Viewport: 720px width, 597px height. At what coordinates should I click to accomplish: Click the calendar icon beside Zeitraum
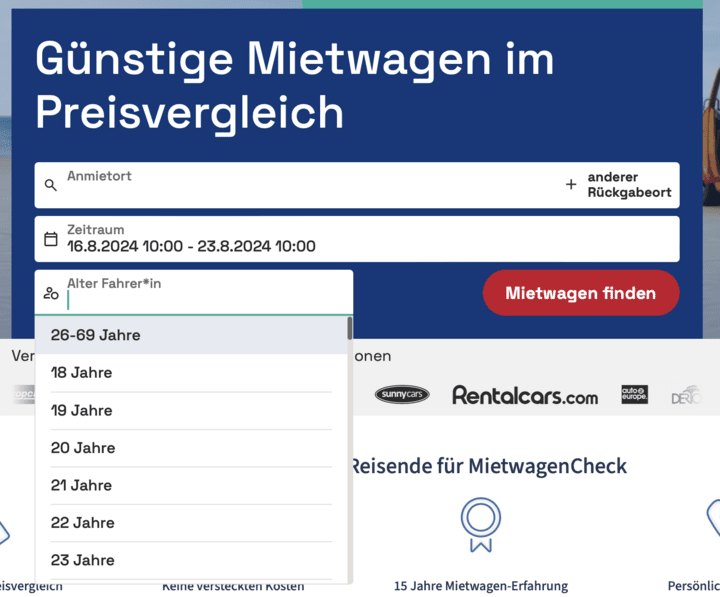tap(51, 239)
